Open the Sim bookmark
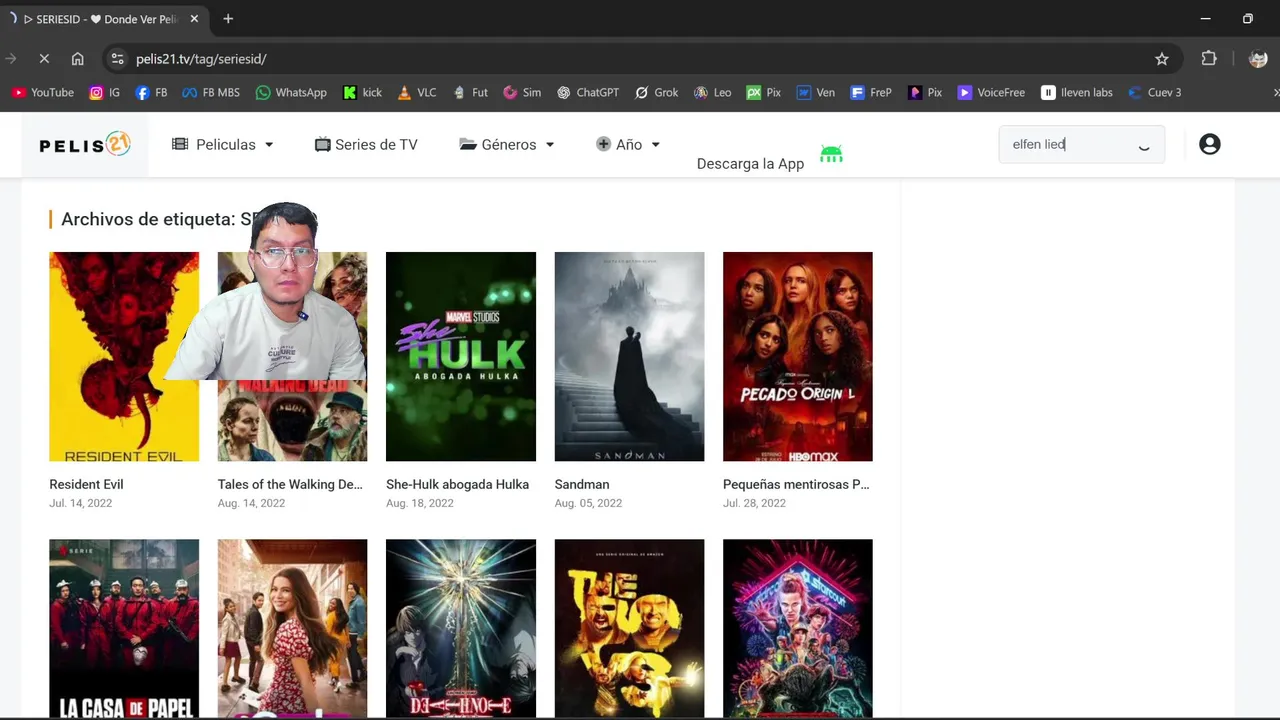 [522, 92]
